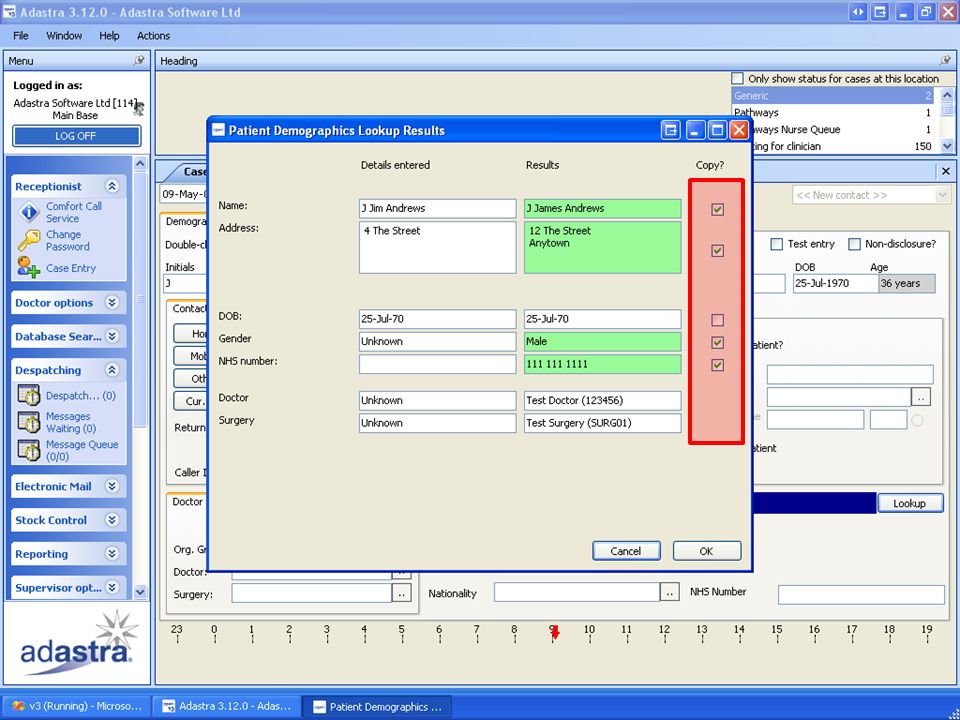Click the Details entered Name field
960x720 pixels.
(437, 208)
